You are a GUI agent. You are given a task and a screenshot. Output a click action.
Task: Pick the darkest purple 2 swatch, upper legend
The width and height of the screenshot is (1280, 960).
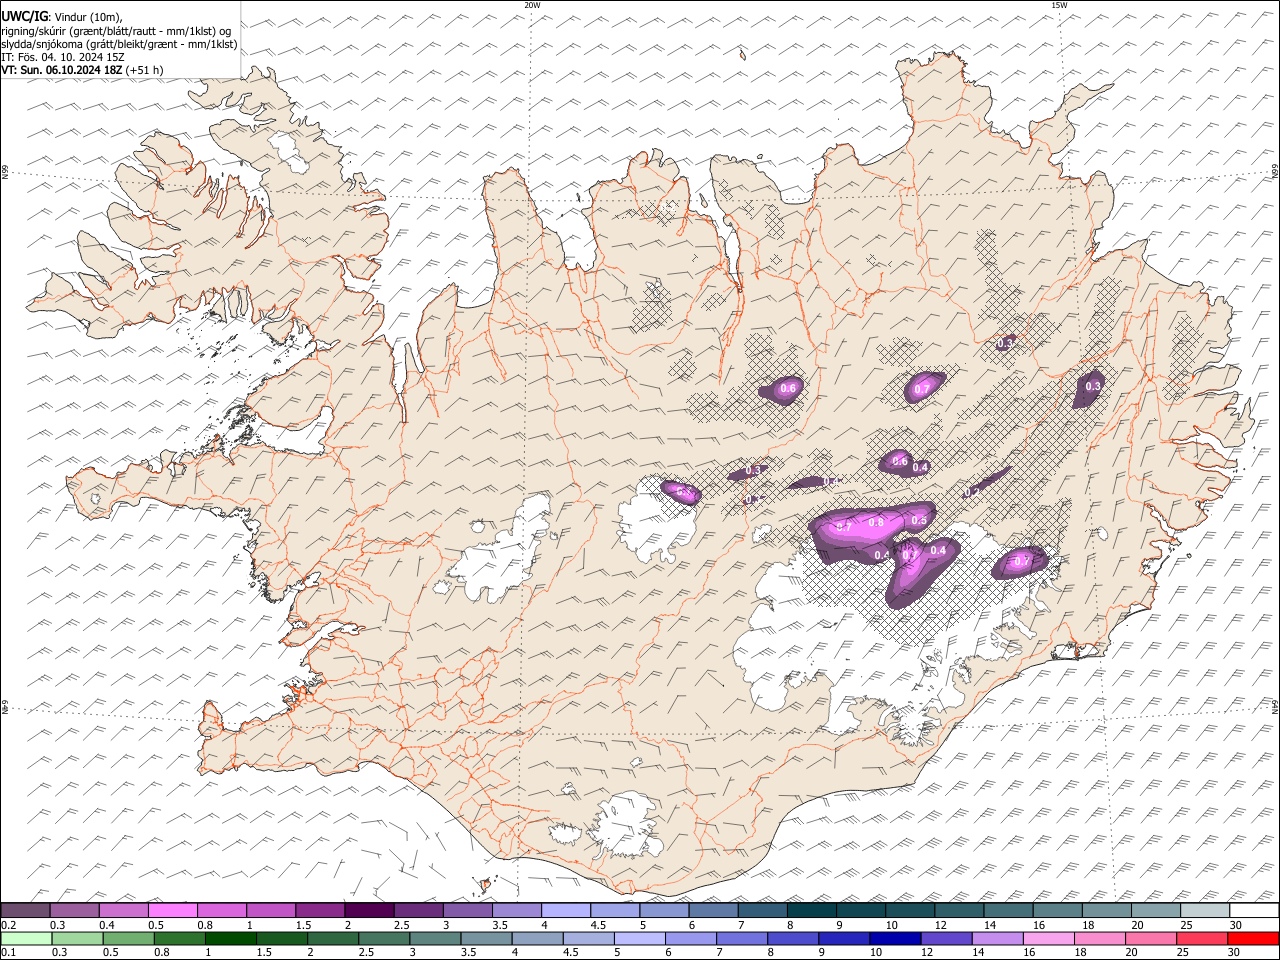tap(369, 911)
